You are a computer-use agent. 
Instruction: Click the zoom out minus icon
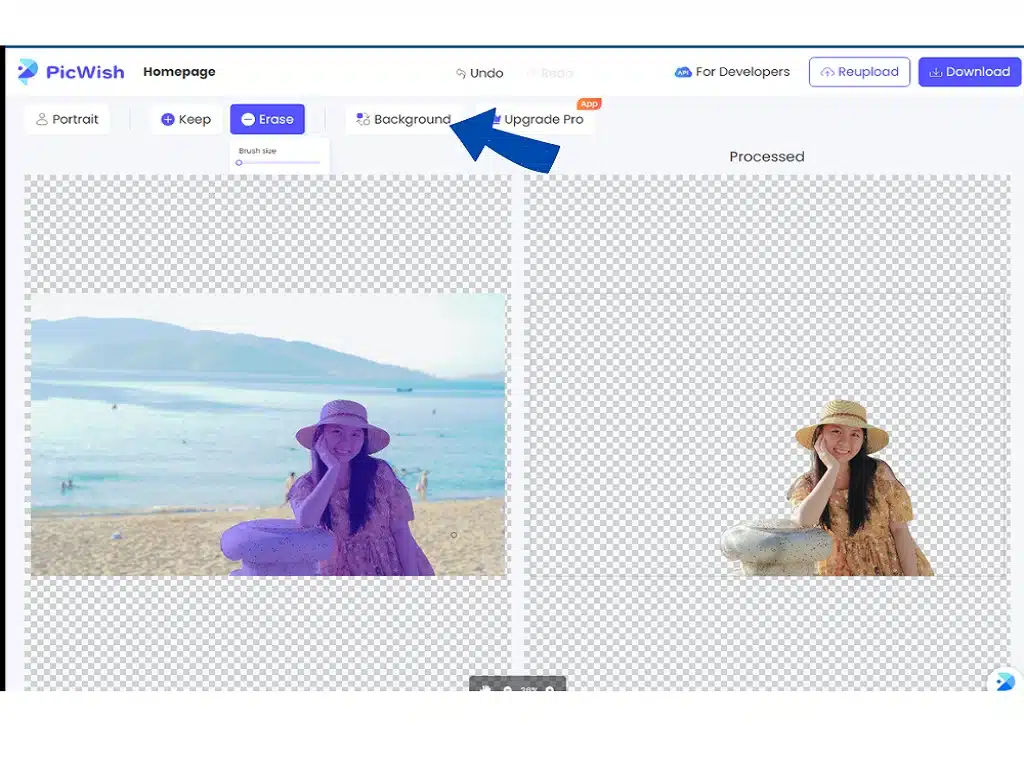point(507,689)
